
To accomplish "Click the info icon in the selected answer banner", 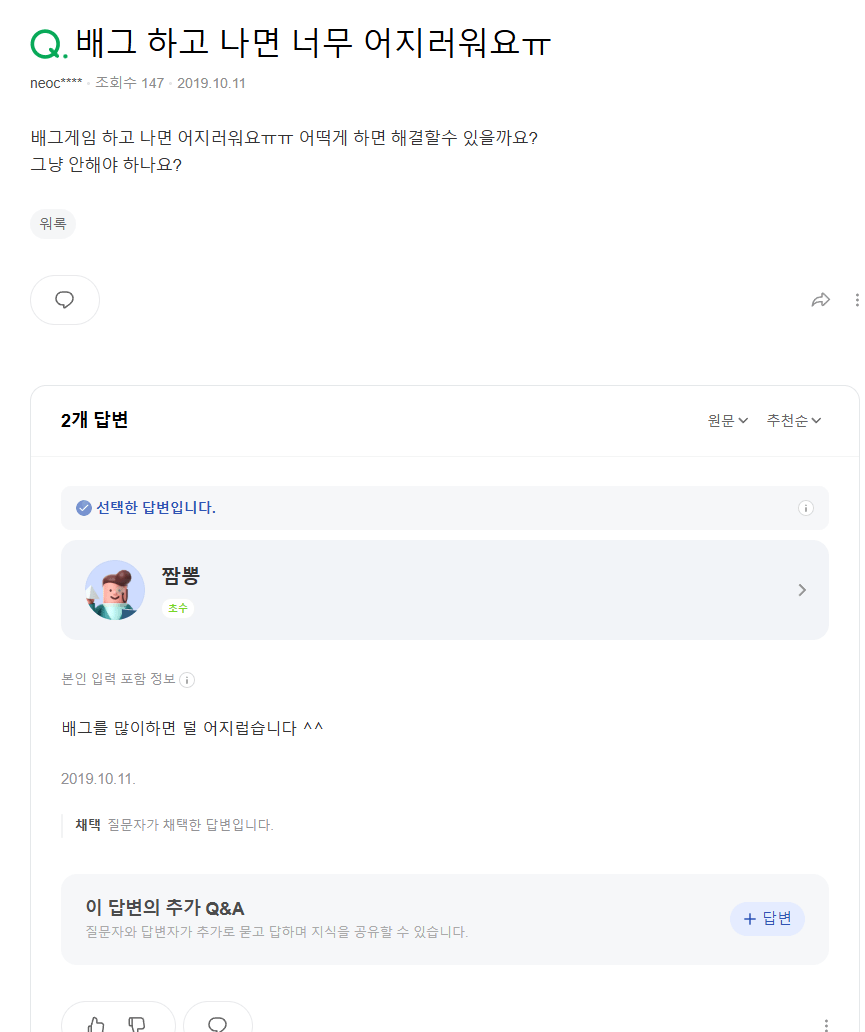I will coord(806,508).
